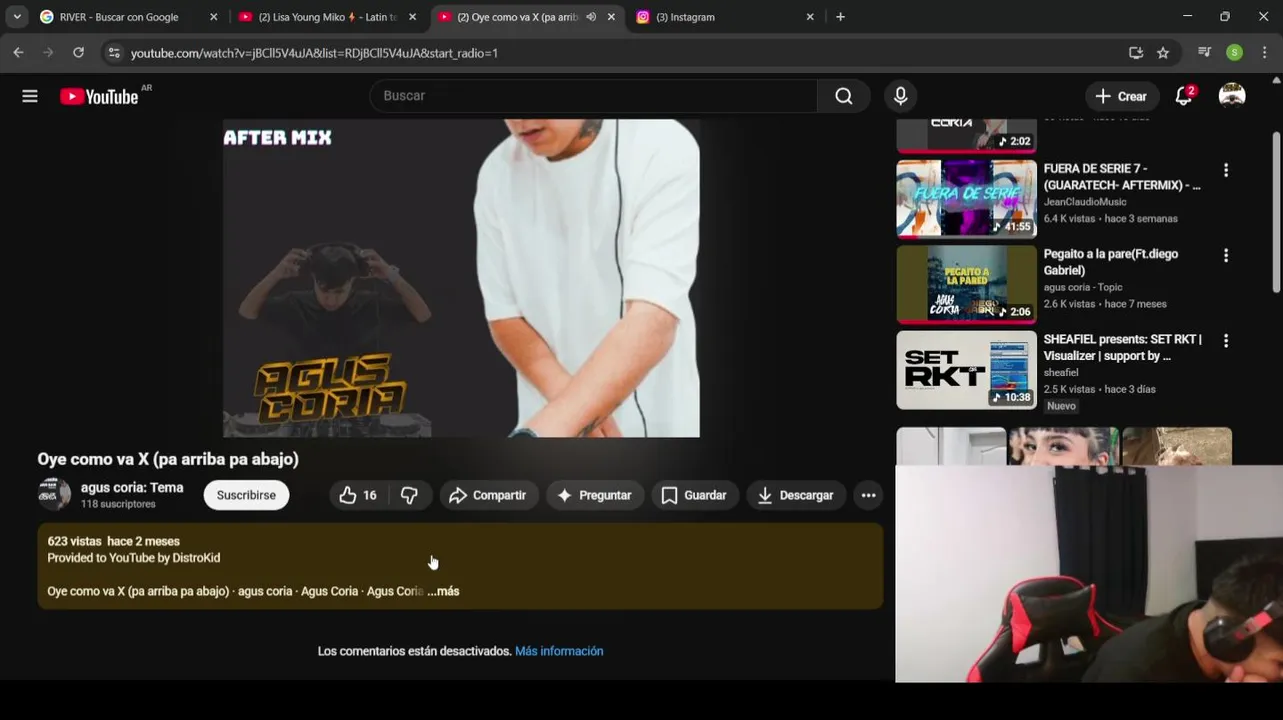Image resolution: width=1283 pixels, height=720 pixels.
Task: Open a new browser tab
Action: click(840, 17)
